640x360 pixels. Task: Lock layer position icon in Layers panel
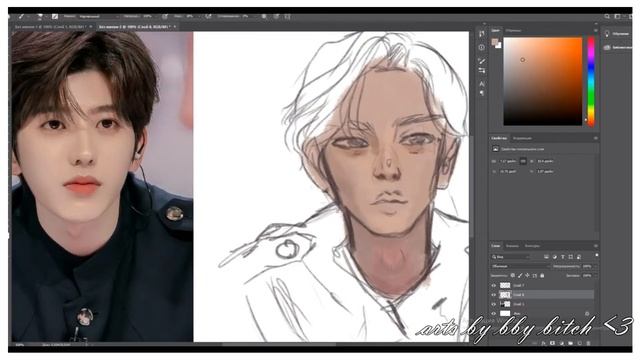pos(527,276)
